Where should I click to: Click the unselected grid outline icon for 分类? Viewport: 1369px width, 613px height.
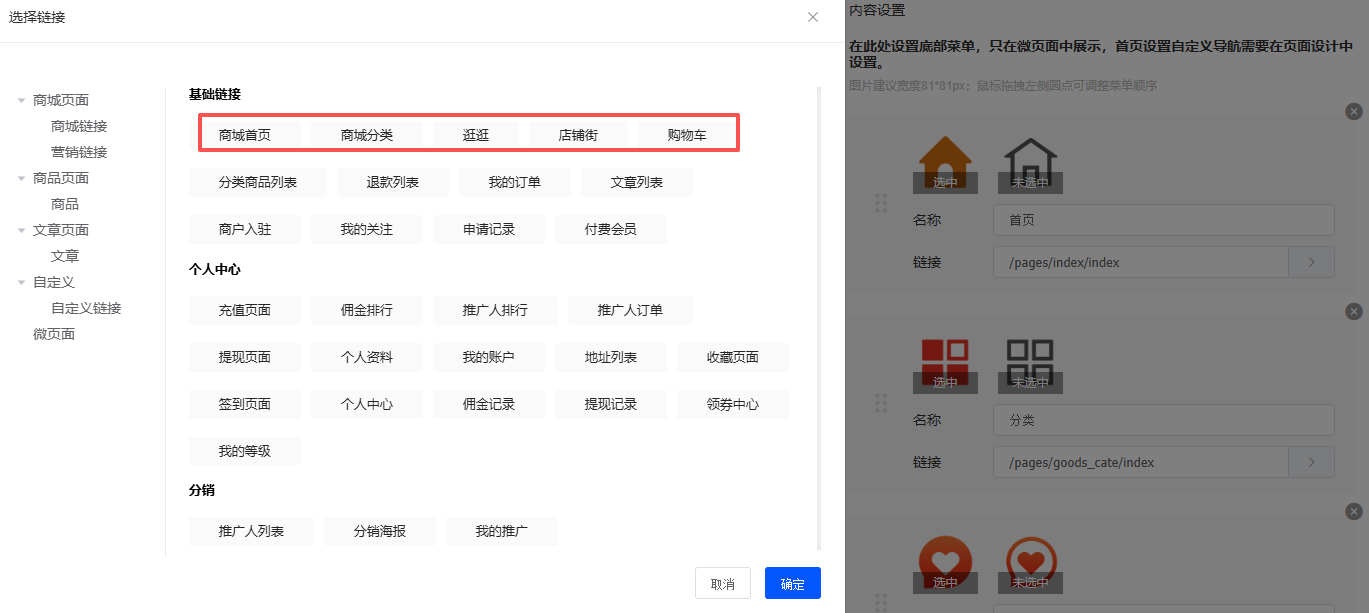(1030, 363)
